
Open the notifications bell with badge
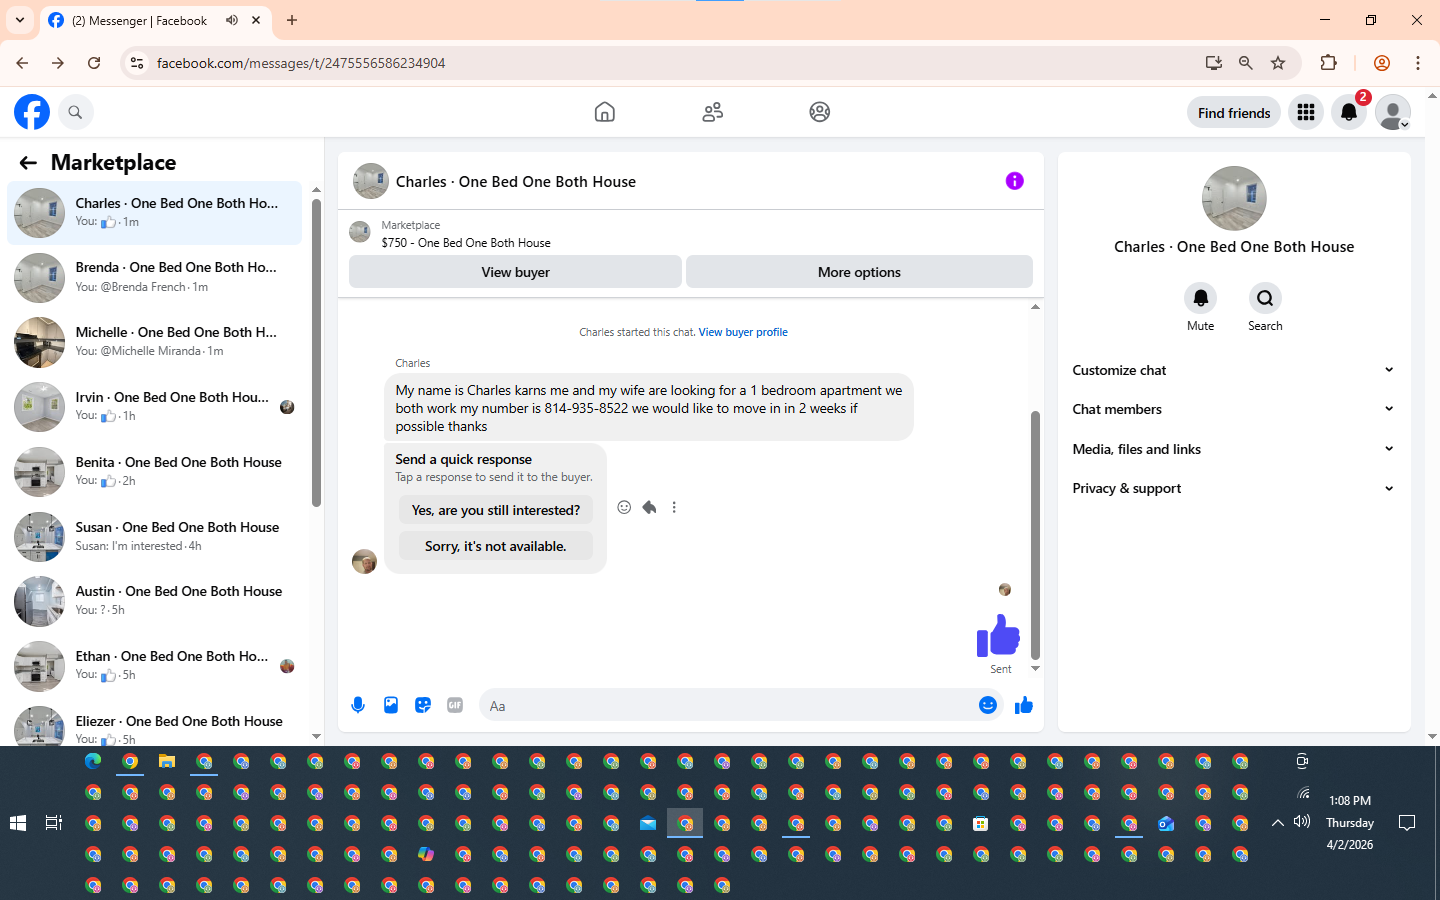click(1349, 113)
